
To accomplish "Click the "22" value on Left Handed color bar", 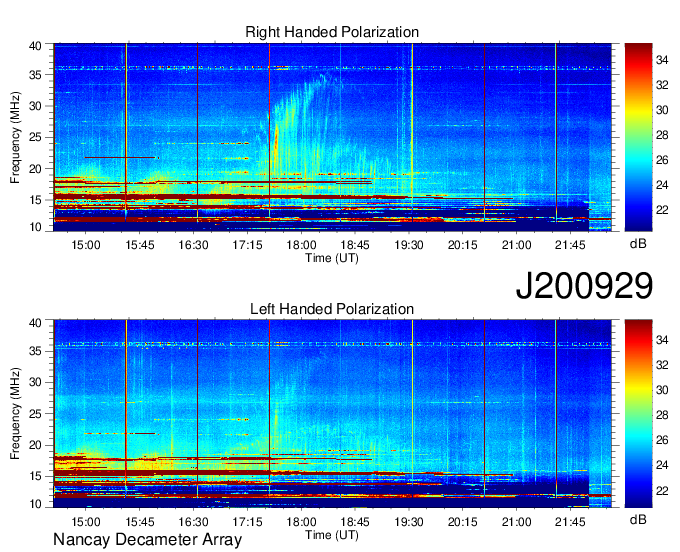I will pos(662,491).
